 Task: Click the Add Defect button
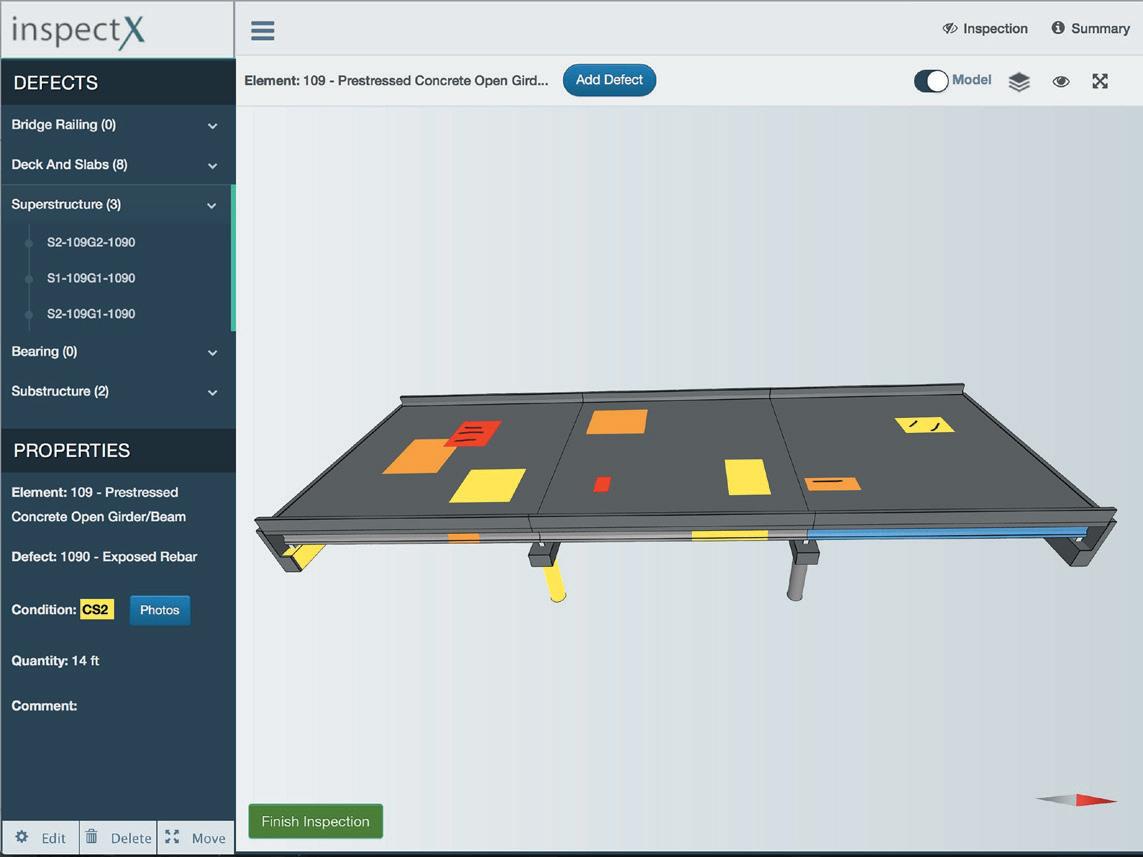[609, 80]
